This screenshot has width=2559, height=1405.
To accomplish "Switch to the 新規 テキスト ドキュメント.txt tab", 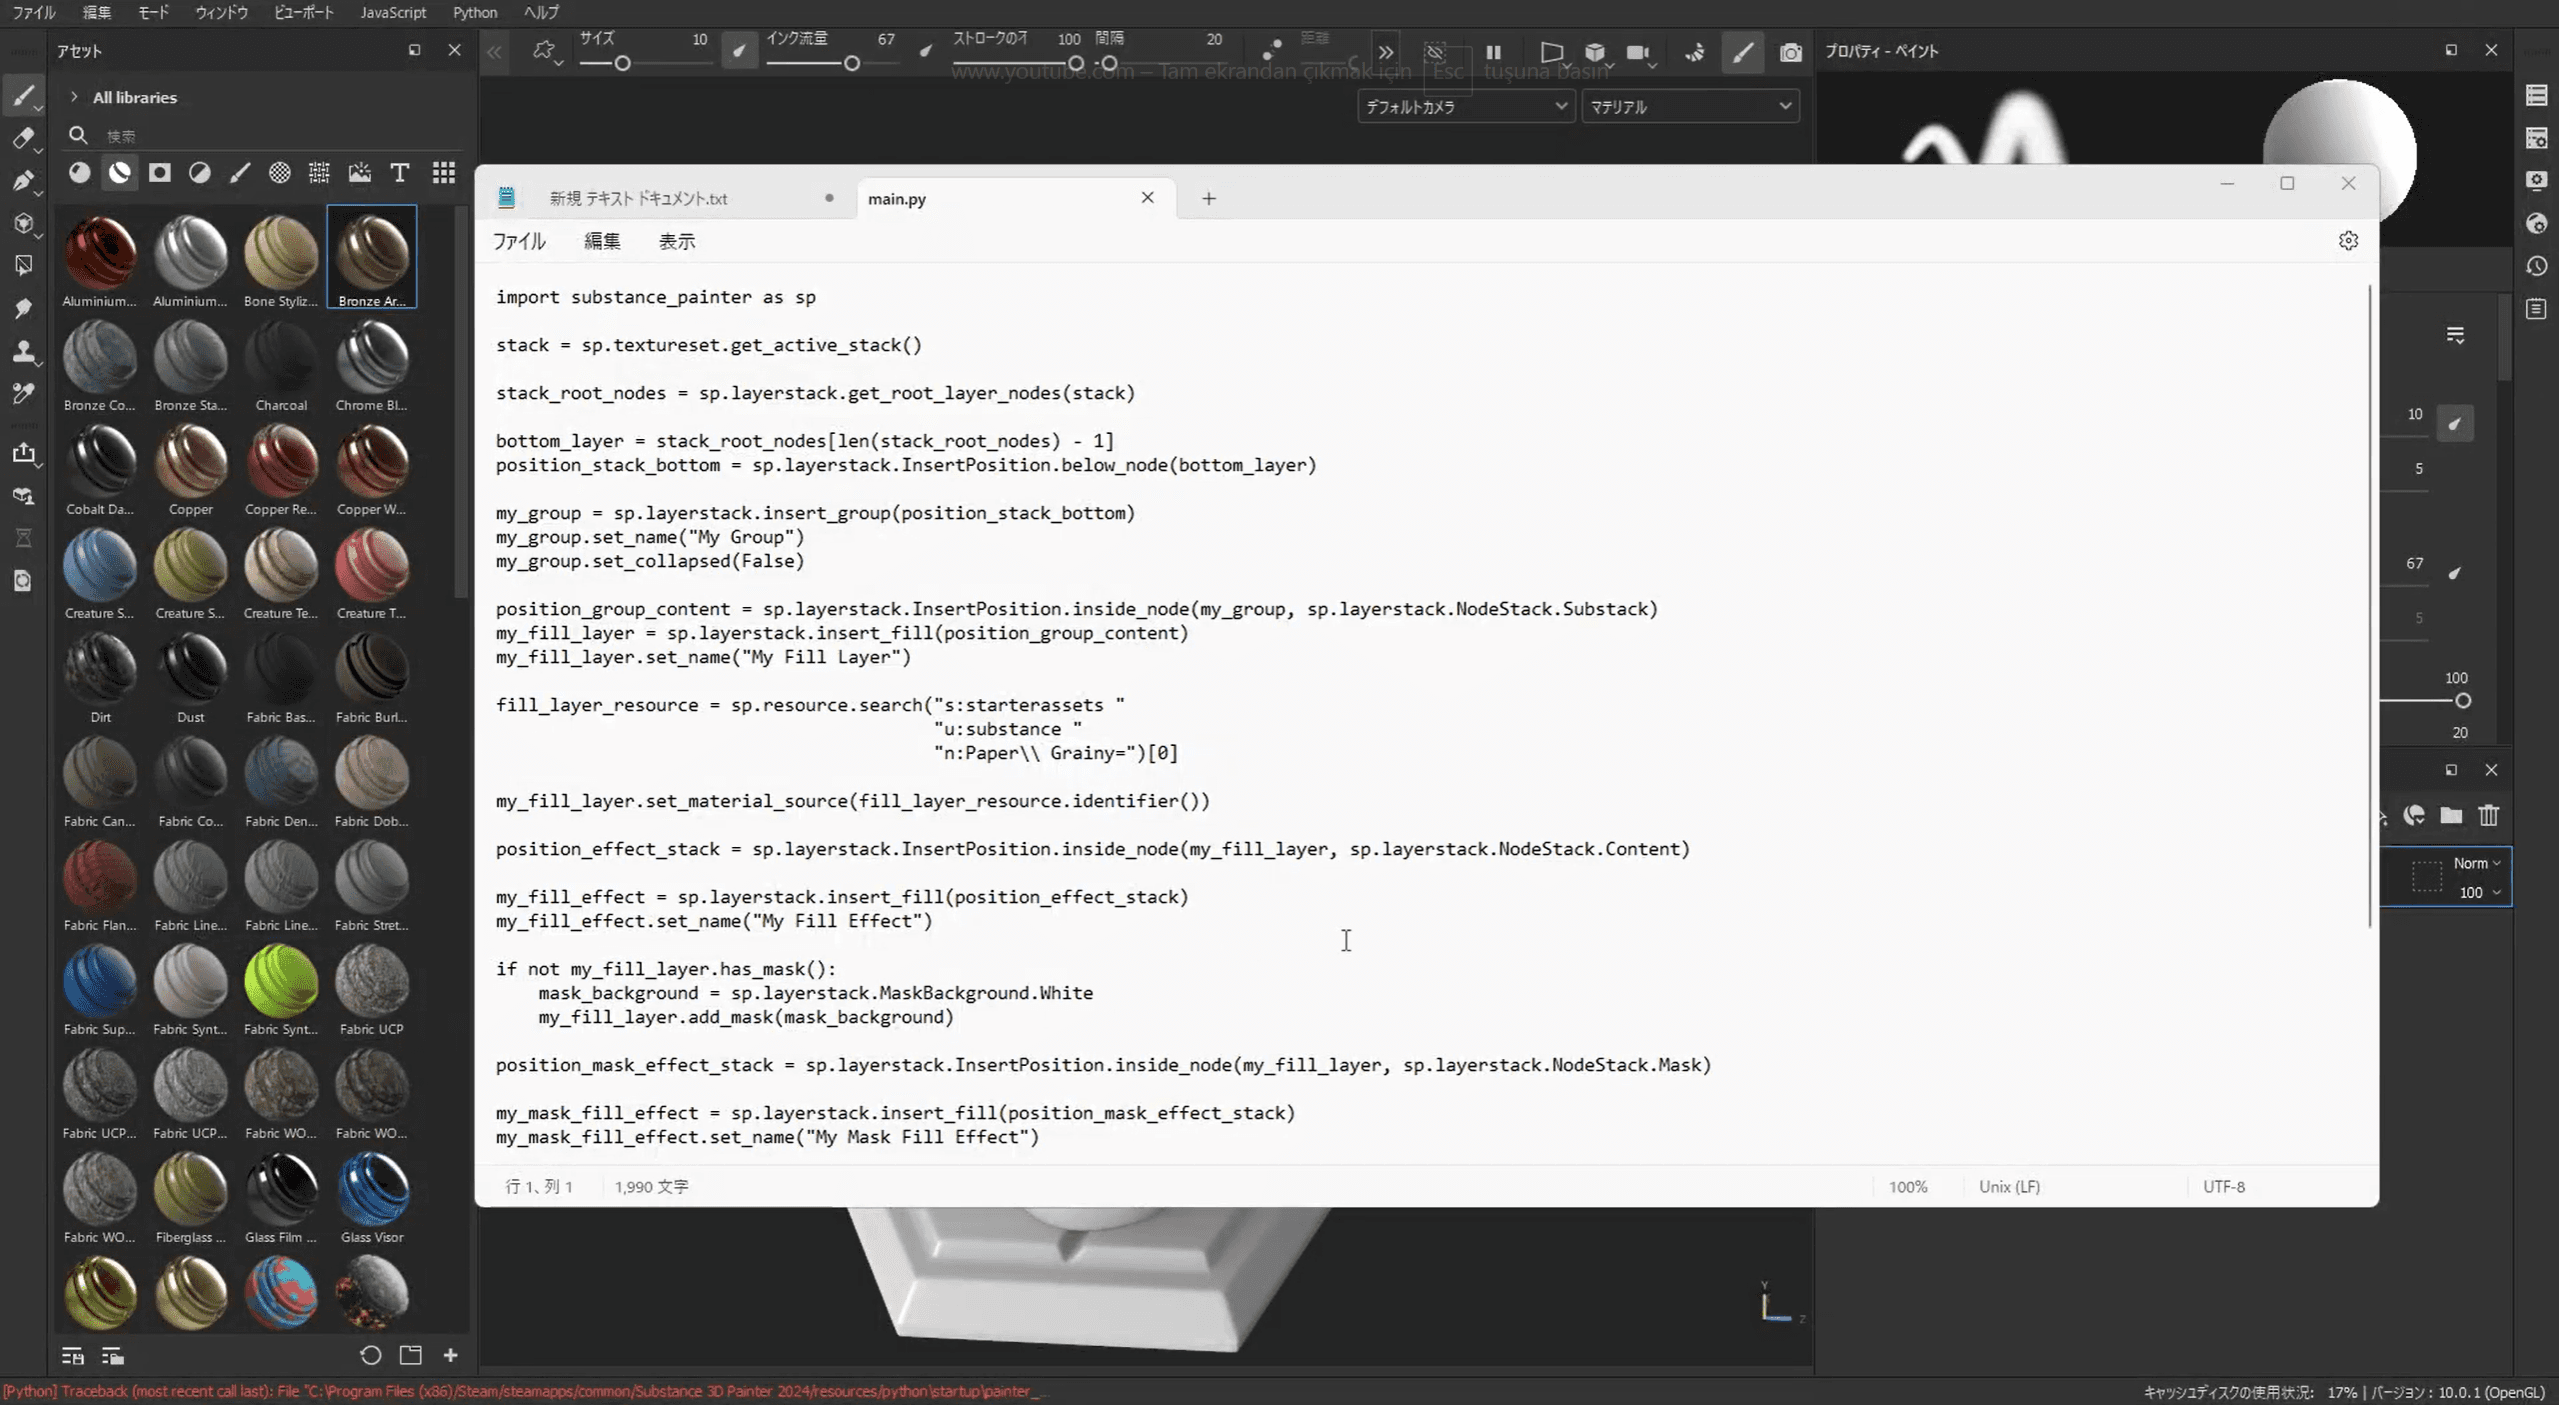I will (x=638, y=198).
